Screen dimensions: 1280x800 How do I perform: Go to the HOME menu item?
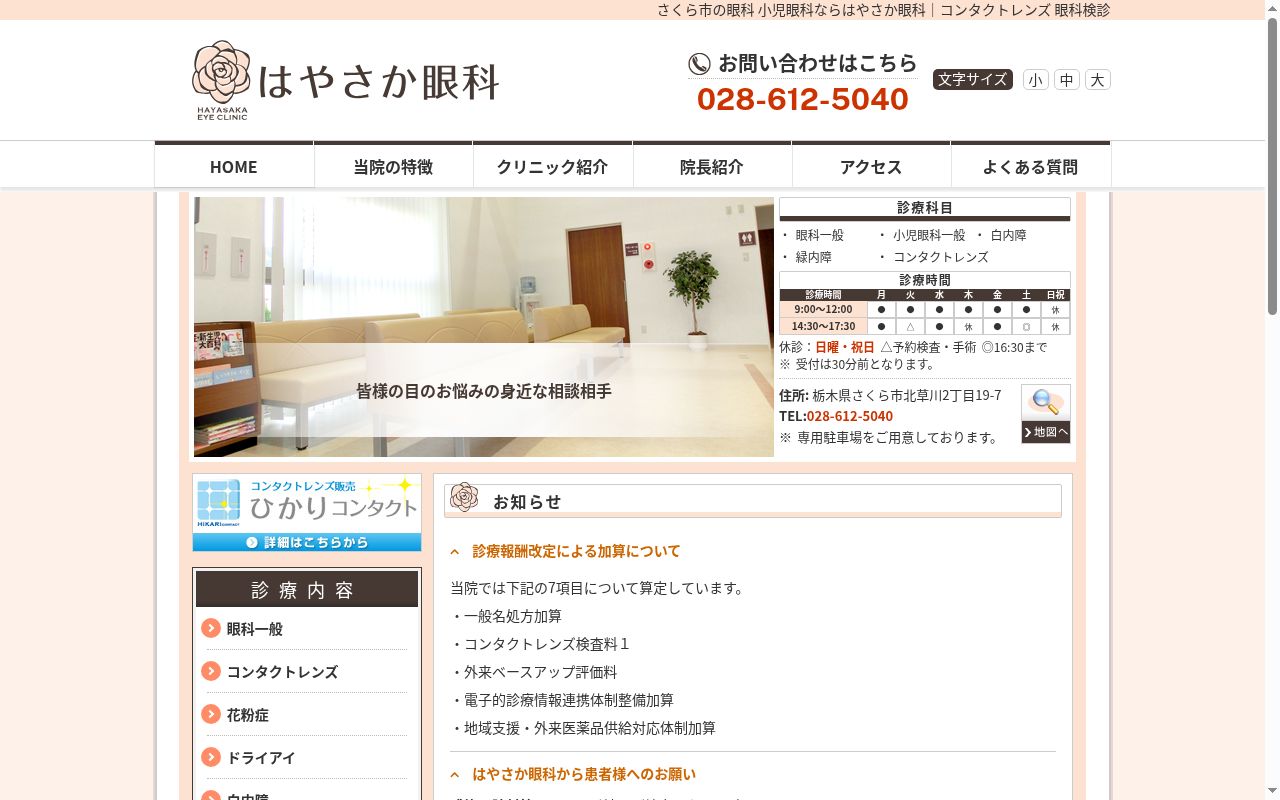click(234, 165)
